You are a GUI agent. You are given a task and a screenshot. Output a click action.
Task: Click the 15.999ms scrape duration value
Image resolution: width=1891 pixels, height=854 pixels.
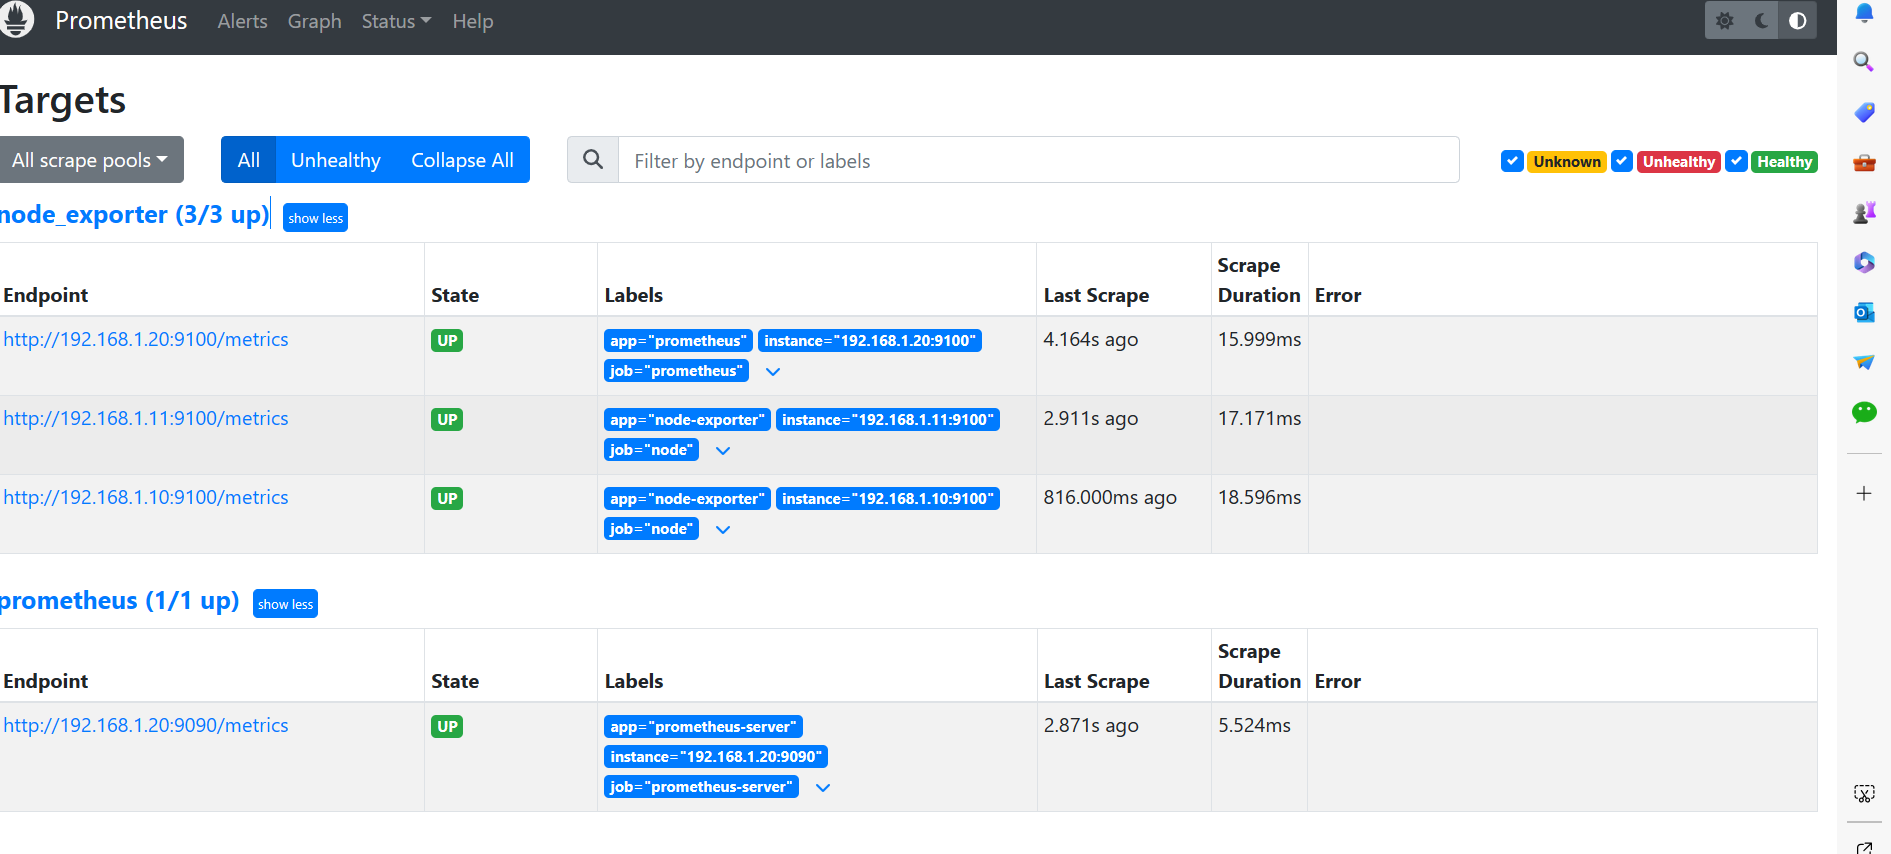1259,339
